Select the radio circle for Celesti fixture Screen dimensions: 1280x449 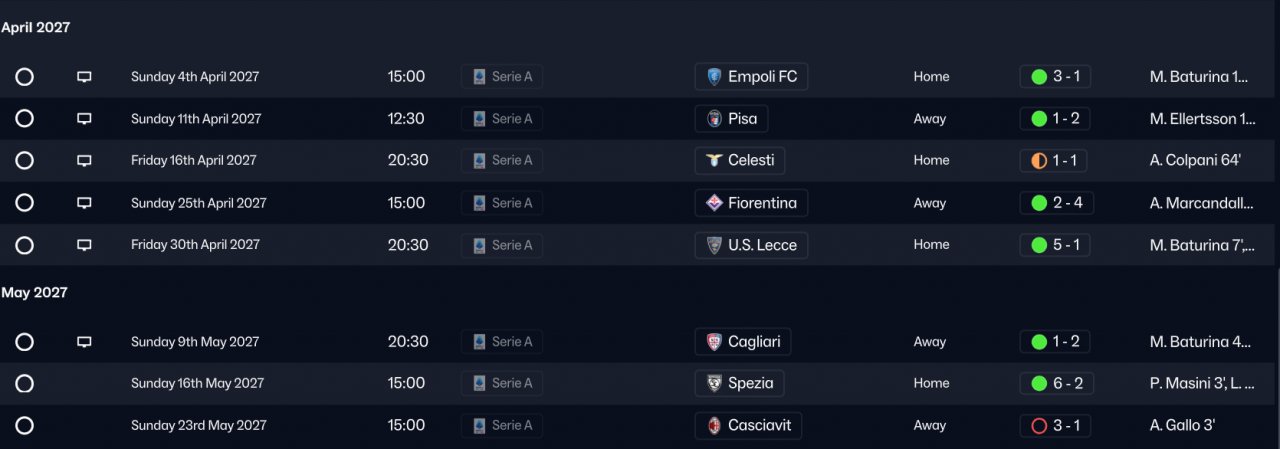point(25,161)
